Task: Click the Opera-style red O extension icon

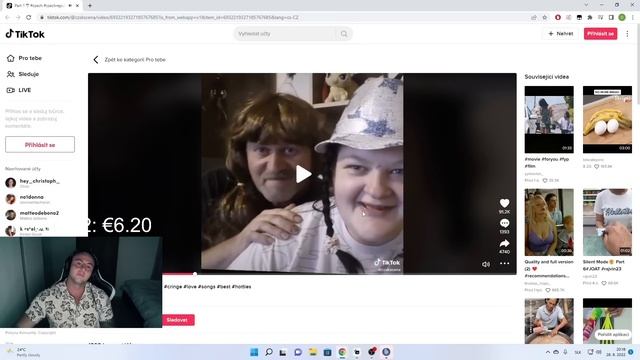Action: (x=558, y=18)
